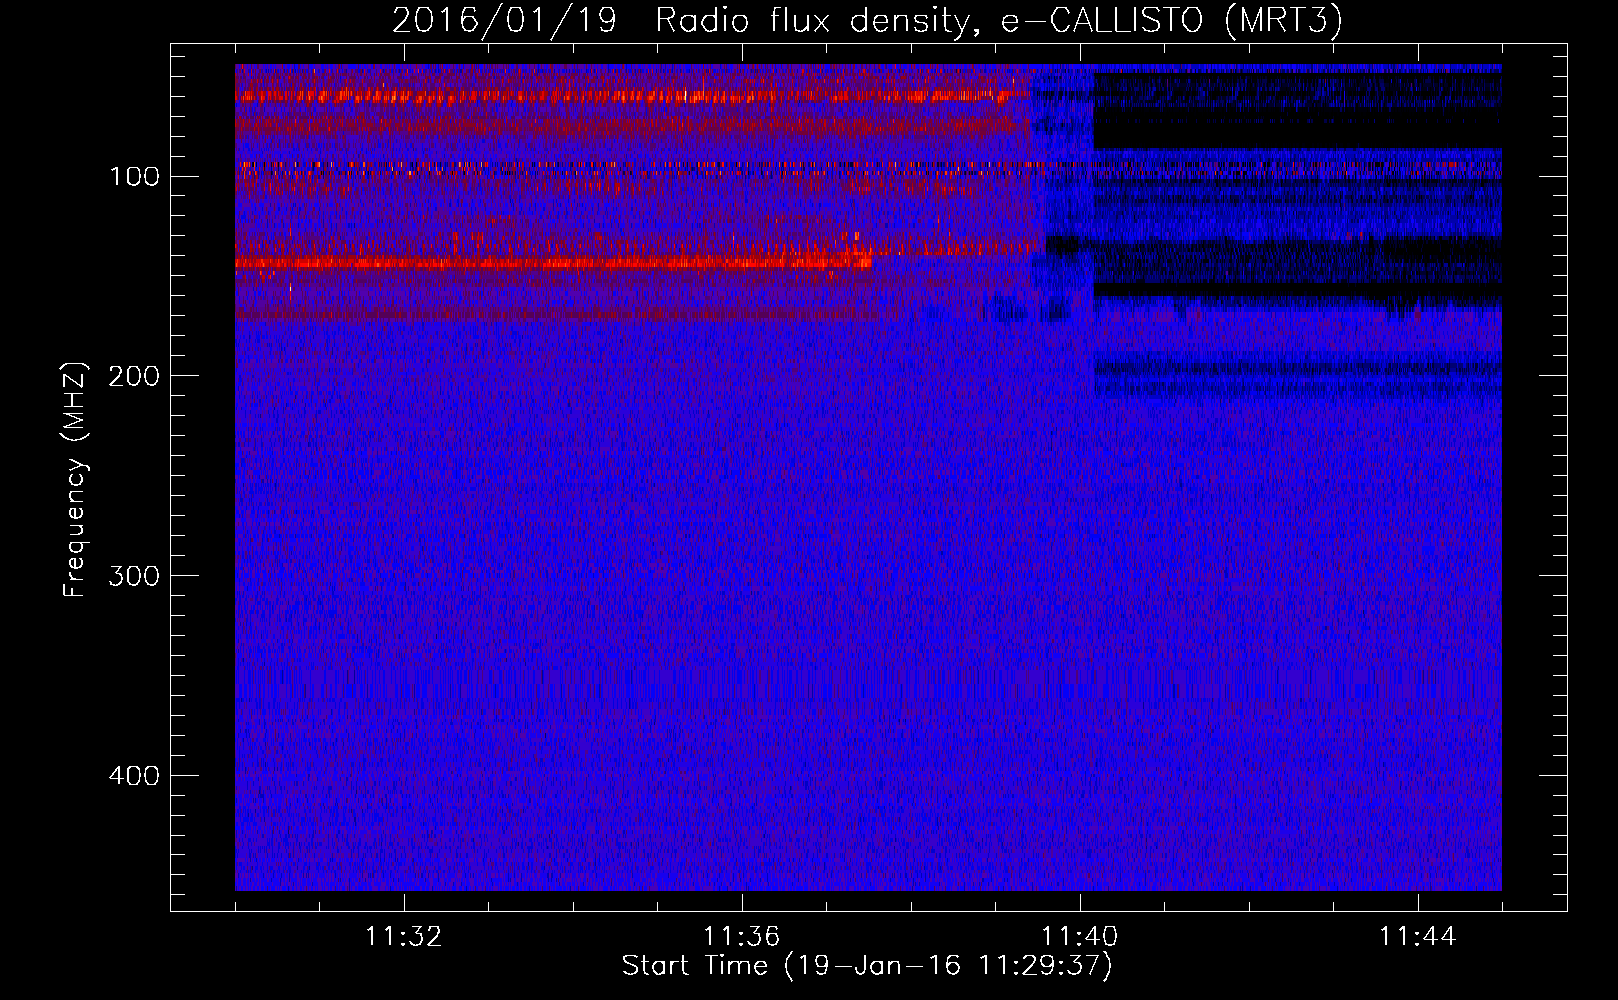
Task: Click the '100' frequency tick label
Action: pos(134,177)
